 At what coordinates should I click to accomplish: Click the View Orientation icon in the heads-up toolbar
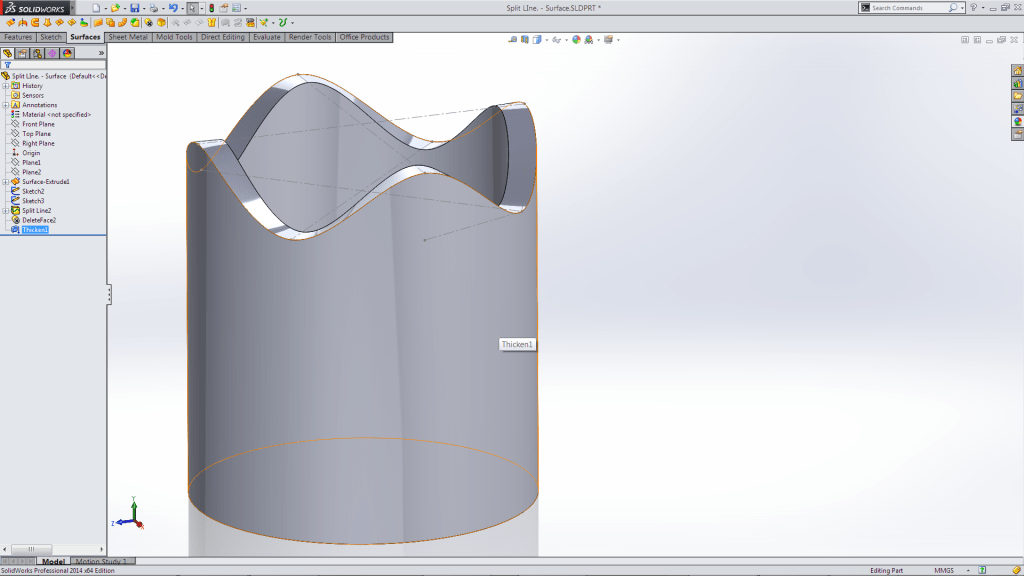pyautogui.click(x=537, y=42)
